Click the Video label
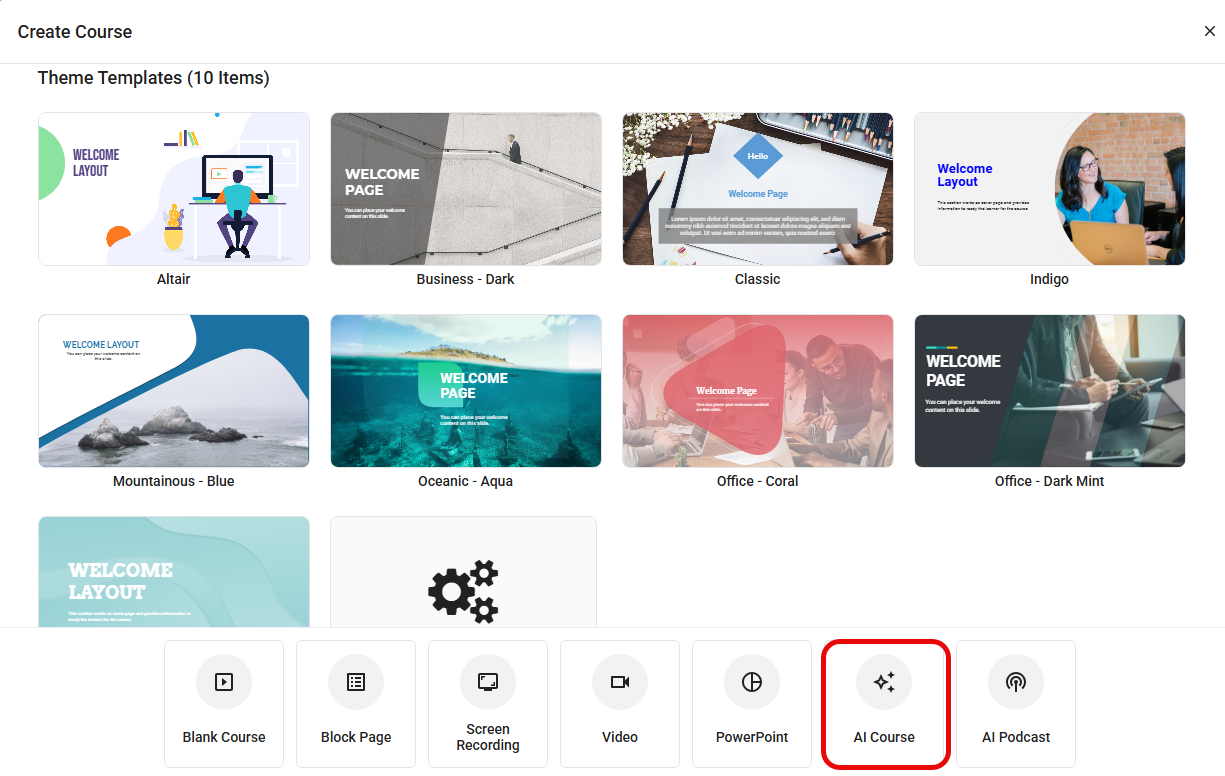Viewport: 1225px width, 776px height. pos(620,737)
